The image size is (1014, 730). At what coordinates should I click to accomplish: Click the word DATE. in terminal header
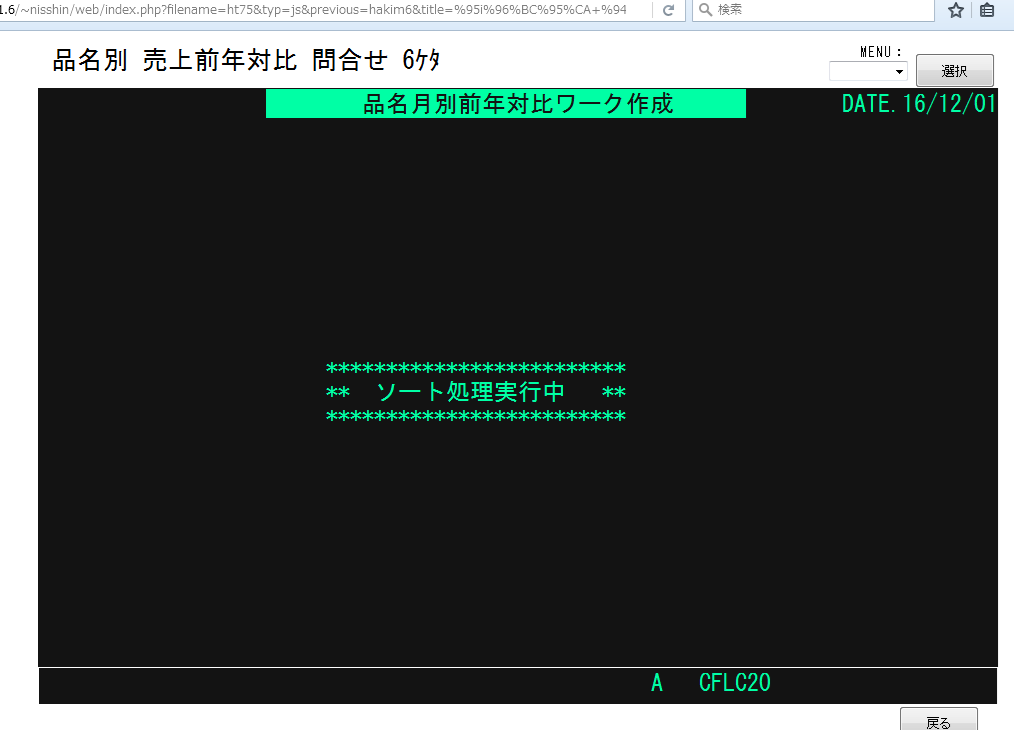pos(869,104)
